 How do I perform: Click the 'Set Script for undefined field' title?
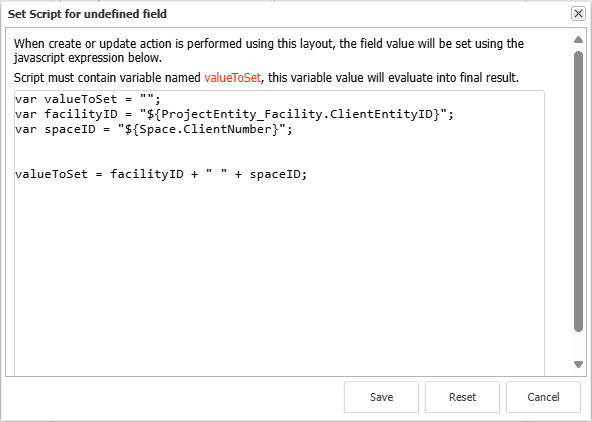tap(87, 14)
